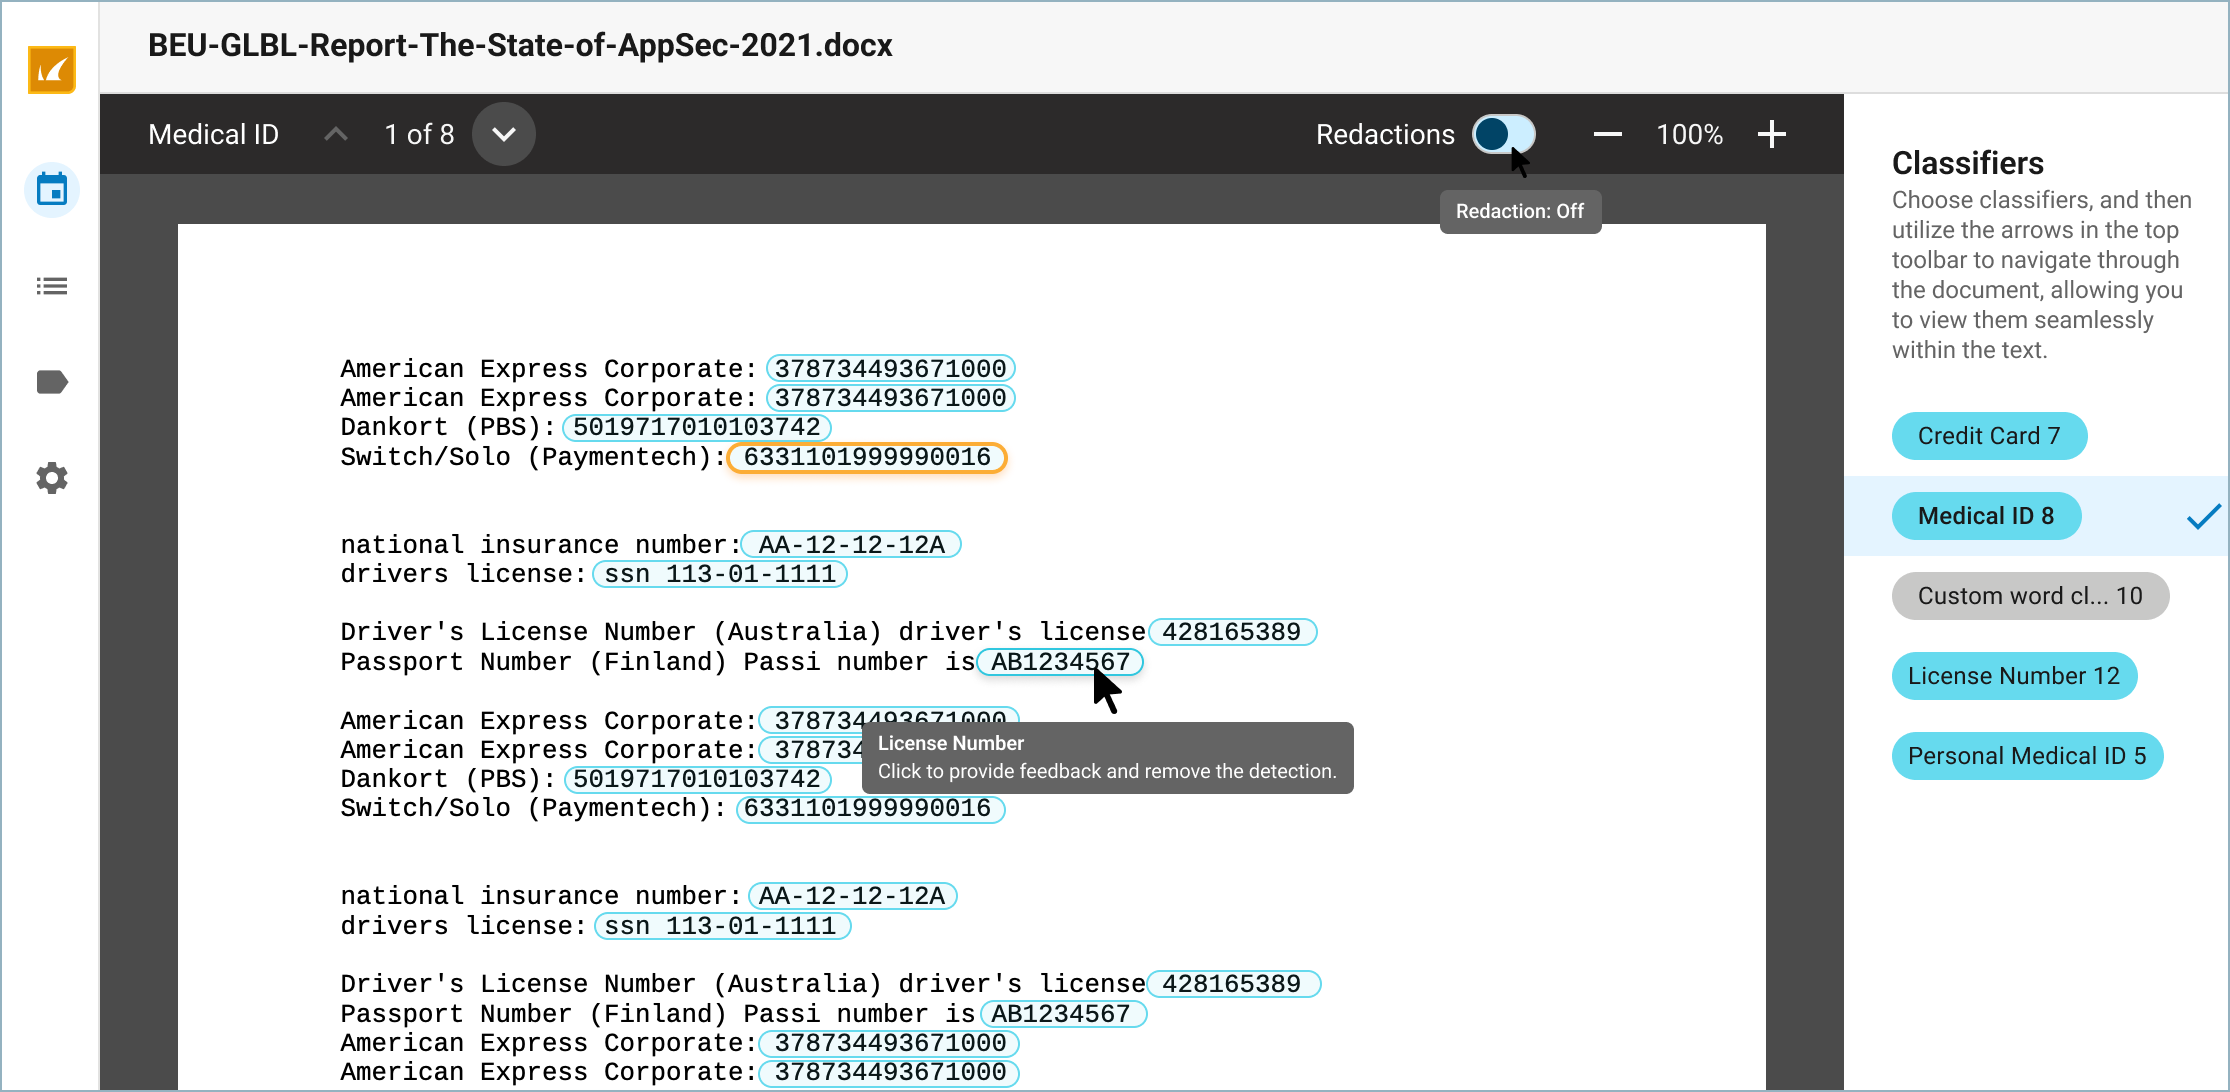Screen dimensions: 2230x1092
Task: Select the Medical ID 8 classifier
Action: pos(1986,516)
